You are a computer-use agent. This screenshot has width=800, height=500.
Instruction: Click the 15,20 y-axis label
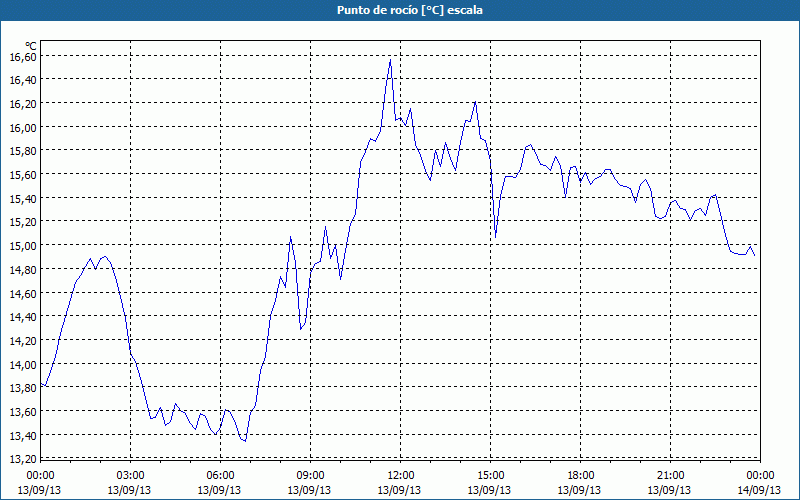click(23, 222)
